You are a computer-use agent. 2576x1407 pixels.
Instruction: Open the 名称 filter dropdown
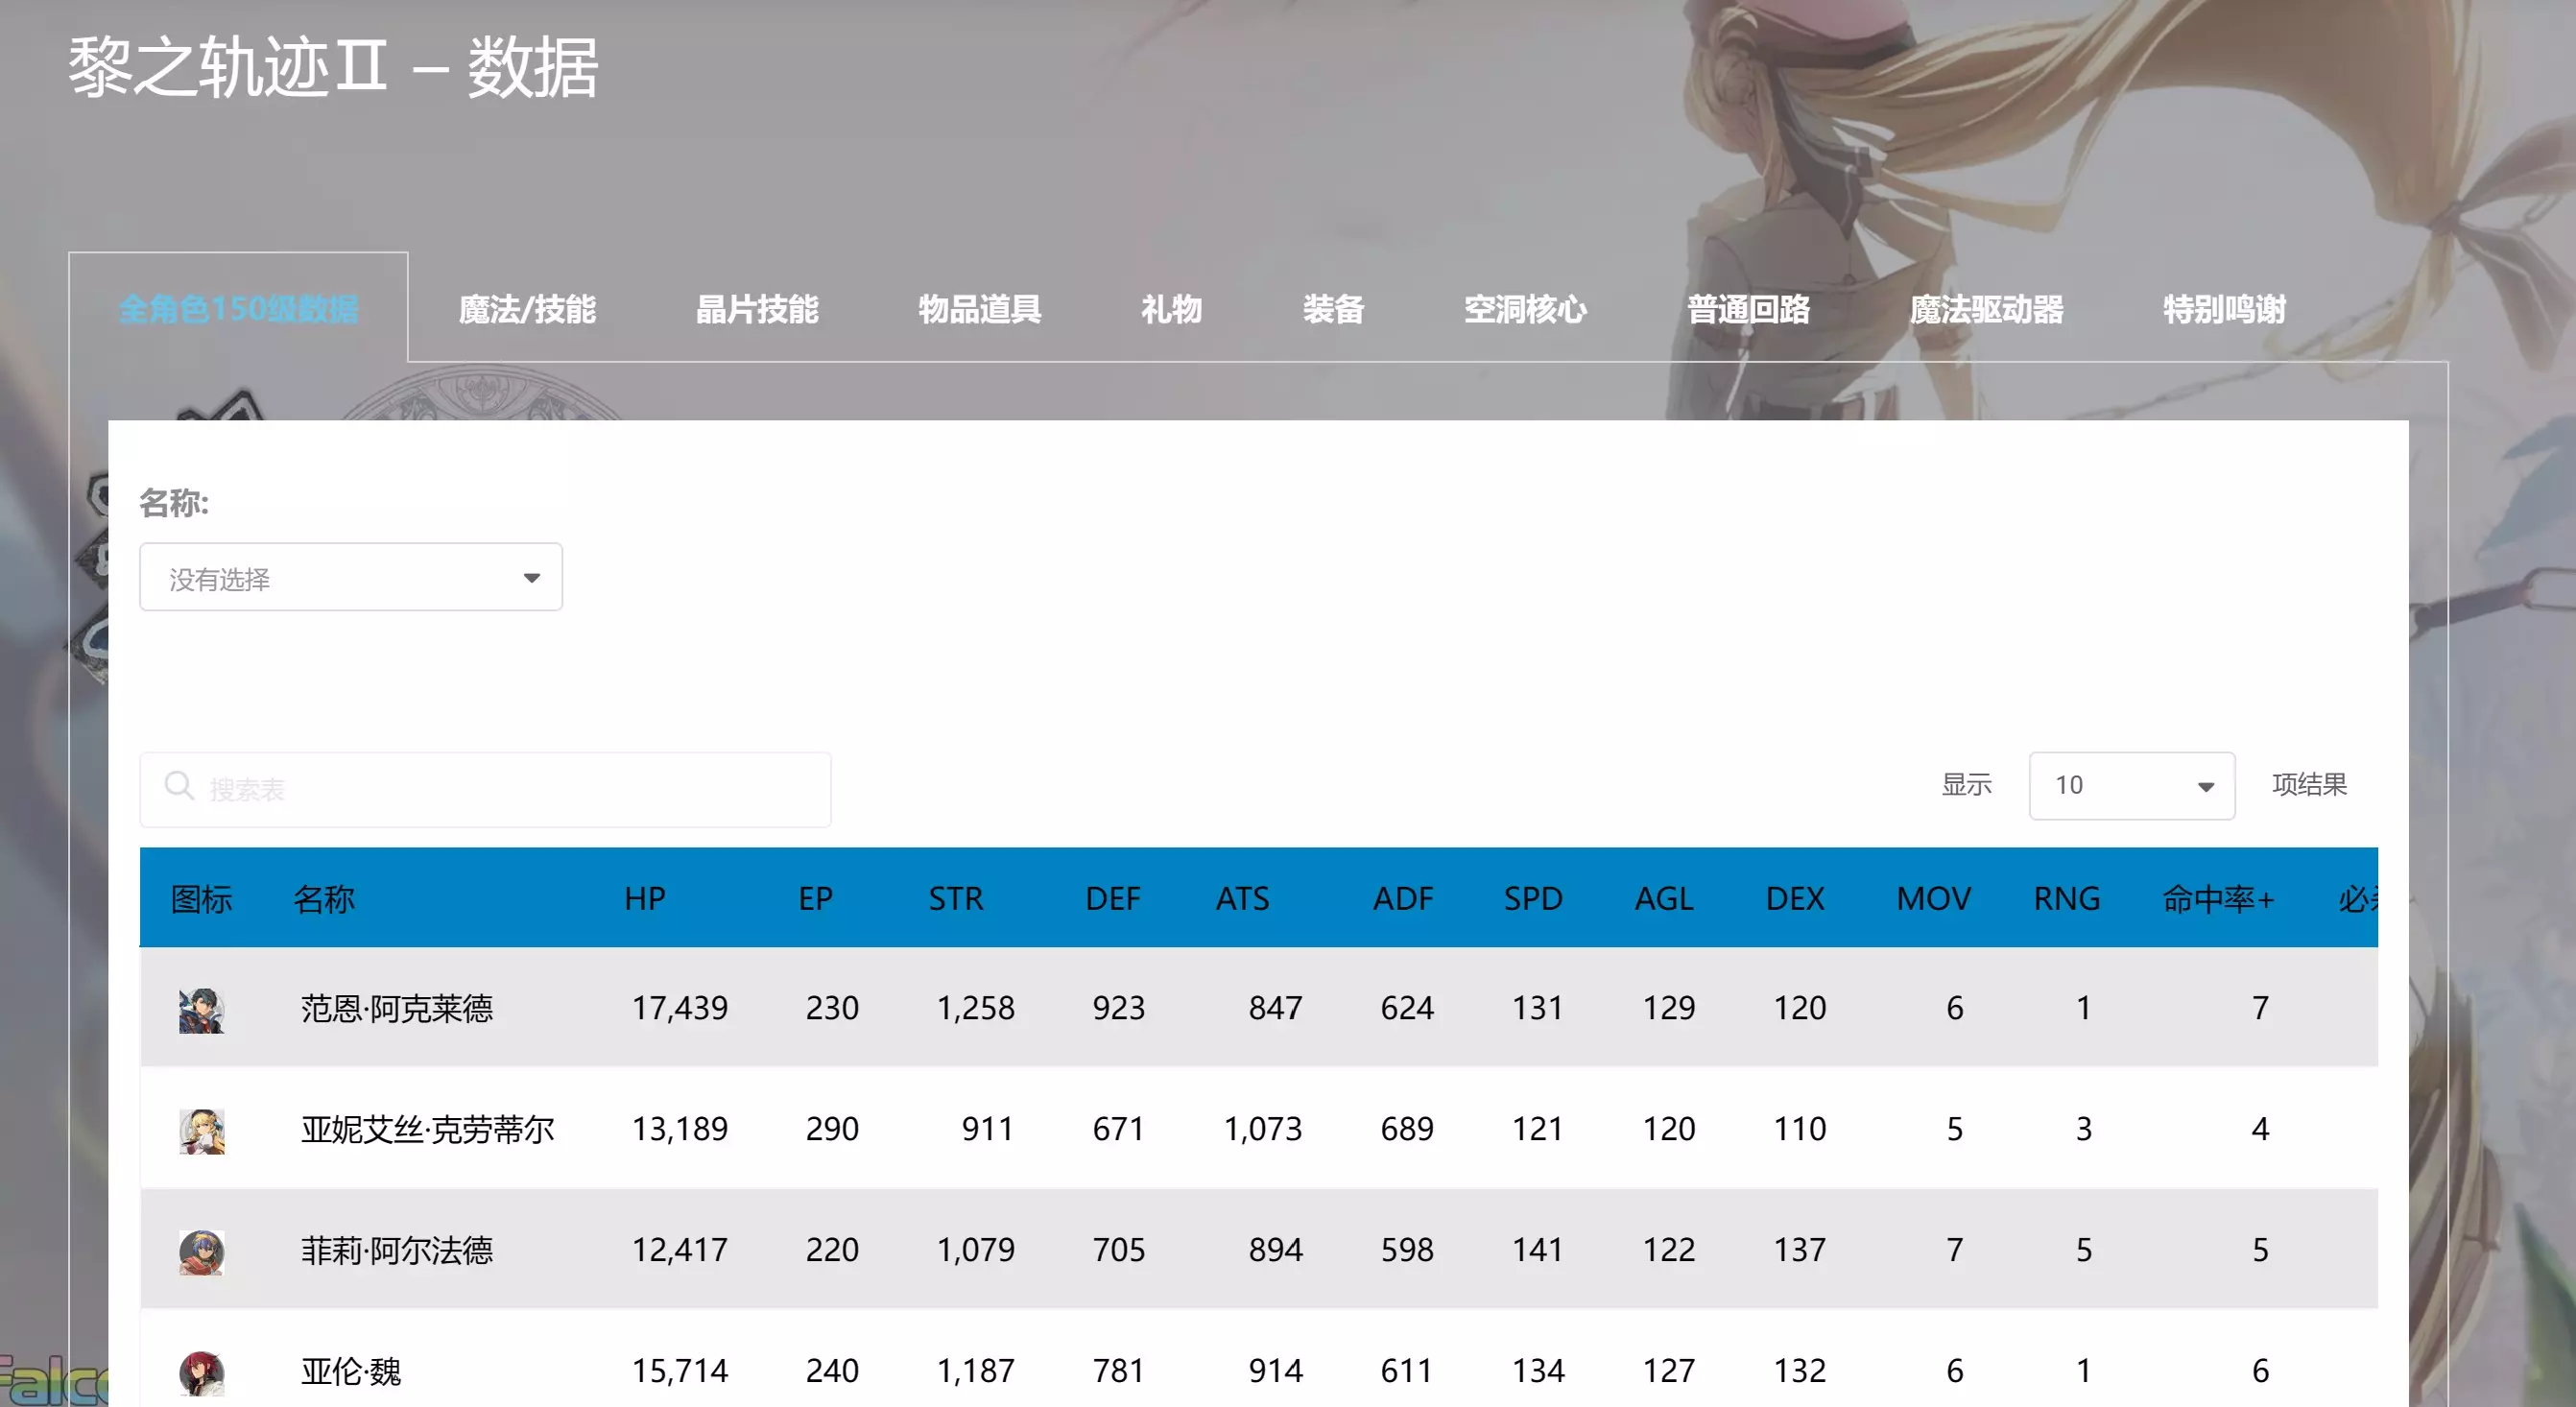tap(350, 578)
